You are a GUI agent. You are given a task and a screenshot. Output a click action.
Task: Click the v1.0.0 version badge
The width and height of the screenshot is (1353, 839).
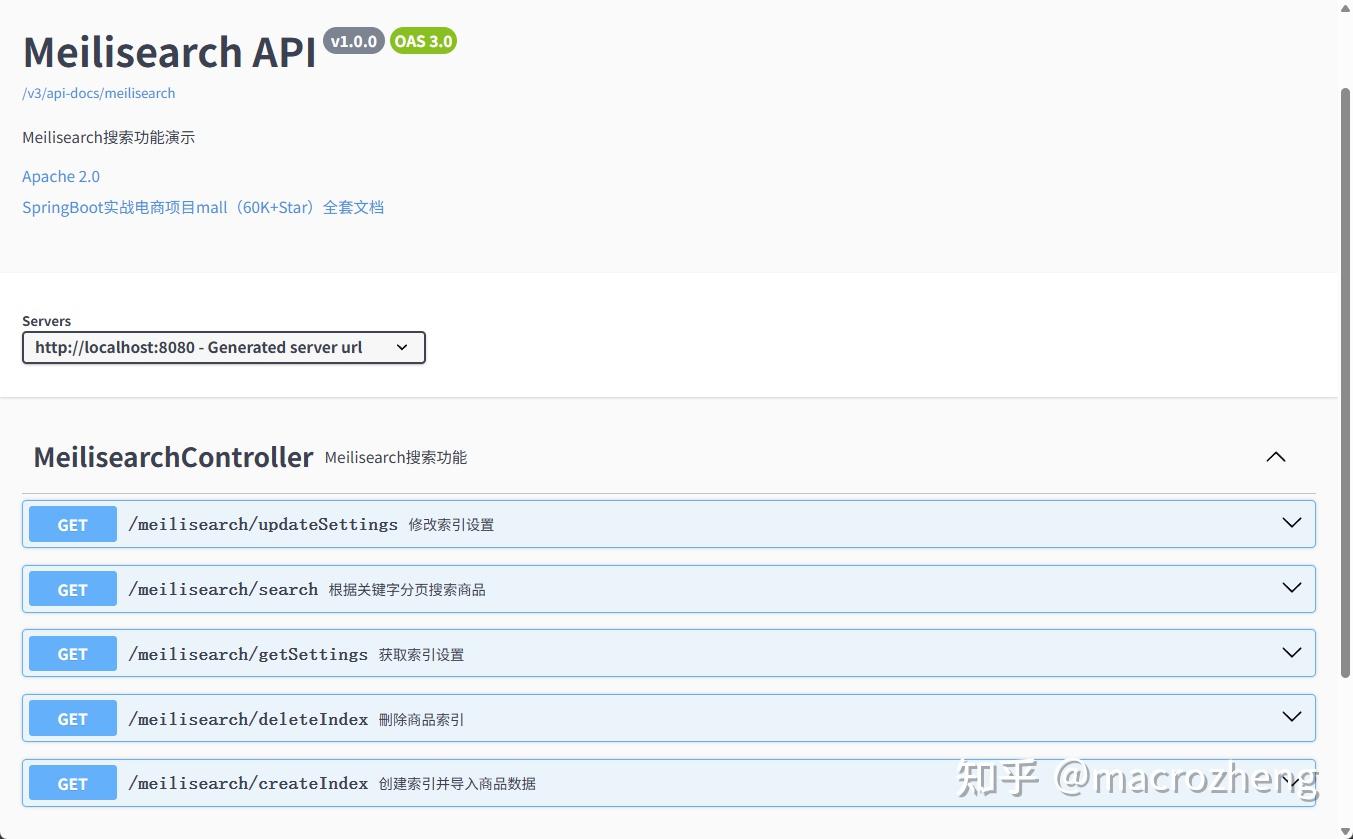[x=354, y=41]
